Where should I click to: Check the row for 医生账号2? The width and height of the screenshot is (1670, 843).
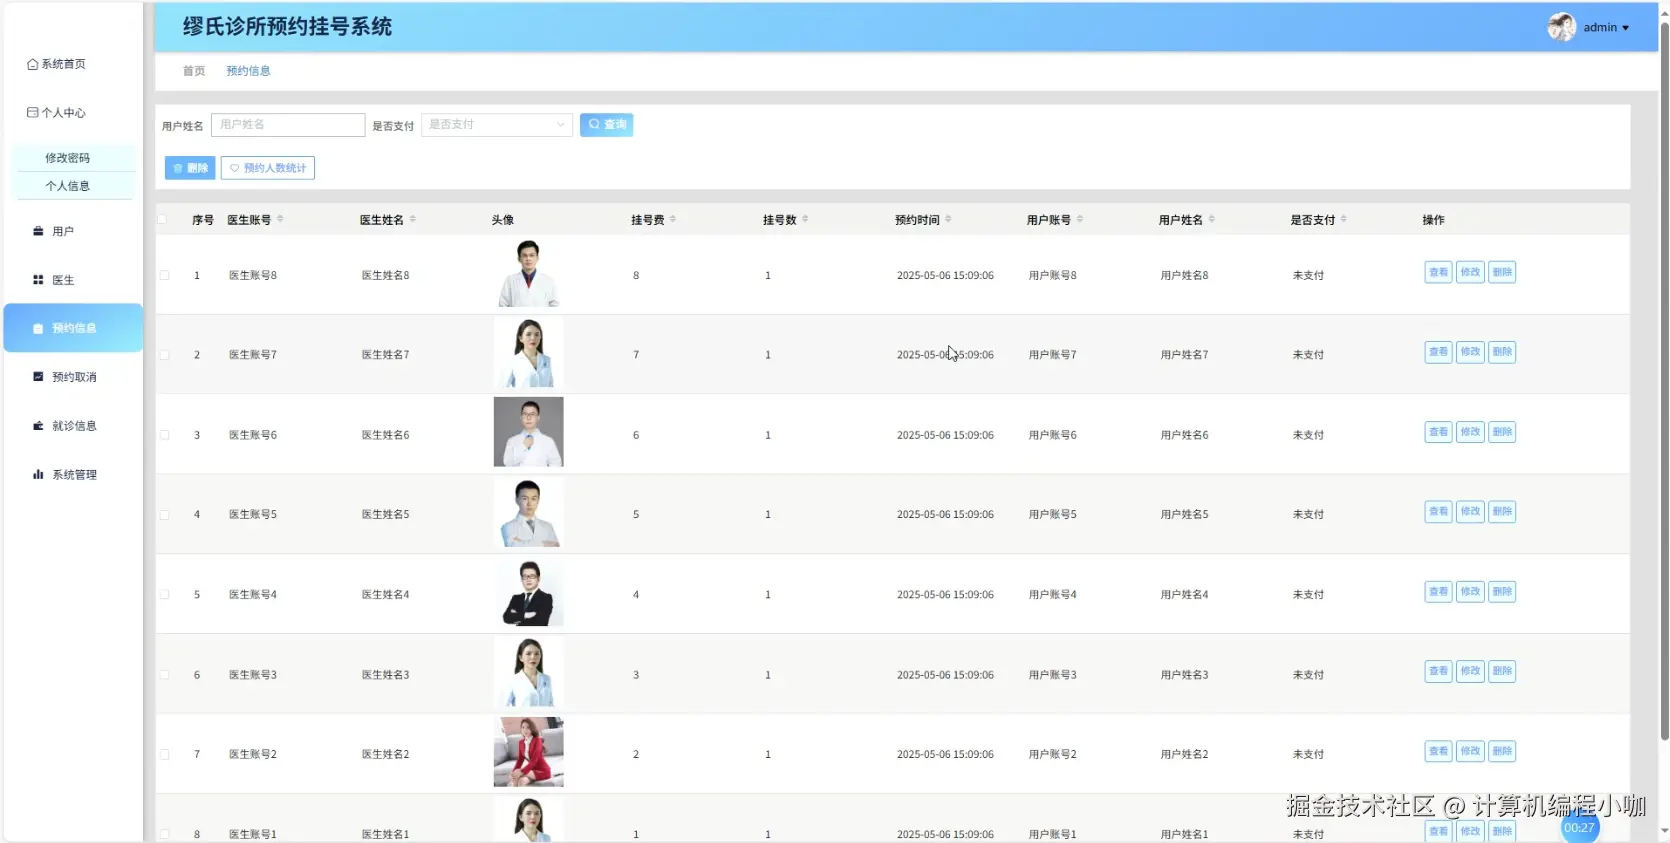(x=164, y=755)
